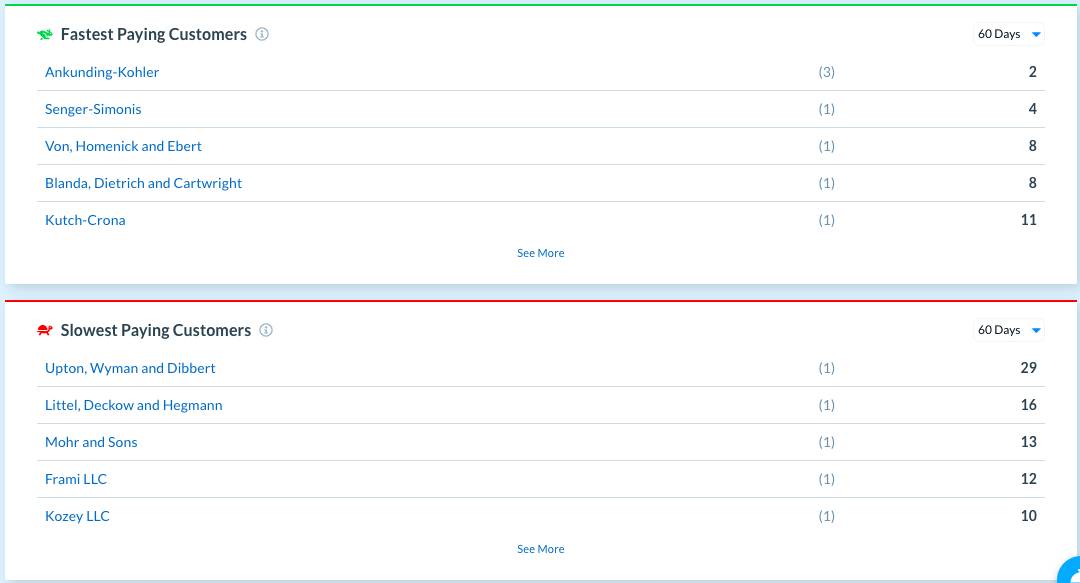Click See More under Fastest Paying Customers
The image size is (1080, 583).
(540, 253)
